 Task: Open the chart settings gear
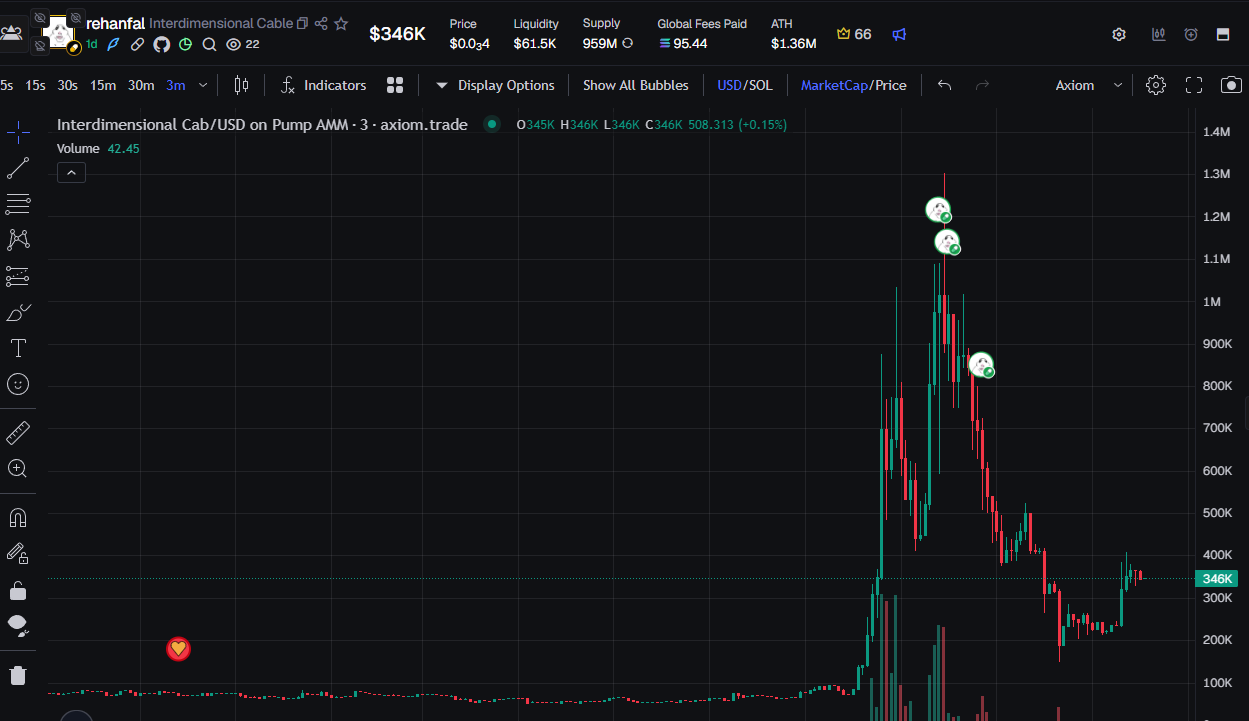(x=1156, y=85)
